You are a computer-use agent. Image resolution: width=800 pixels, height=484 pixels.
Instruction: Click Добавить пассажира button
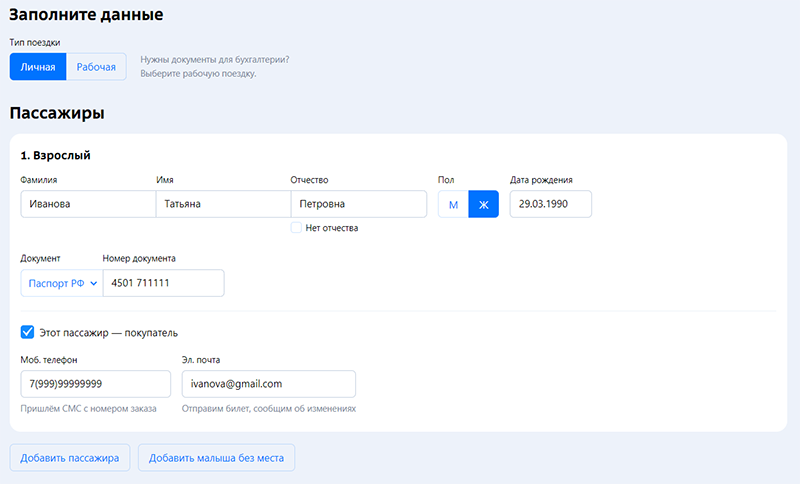[x=70, y=458]
